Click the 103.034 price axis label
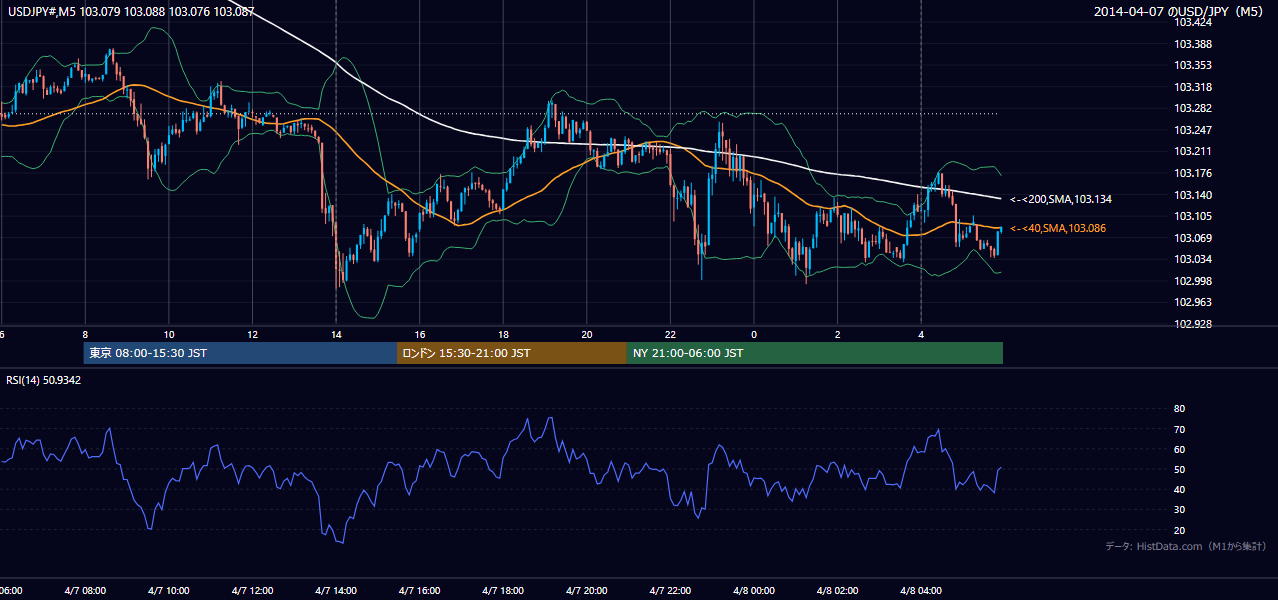This screenshot has width=1278, height=600. coord(1194,259)
